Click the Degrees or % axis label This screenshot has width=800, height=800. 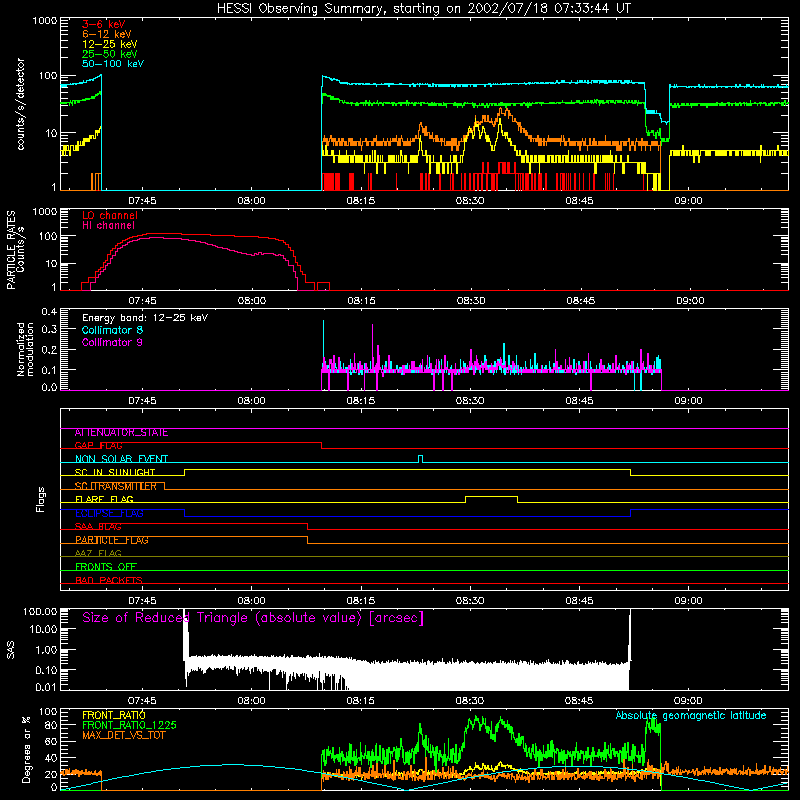click(x=26, y=750)
